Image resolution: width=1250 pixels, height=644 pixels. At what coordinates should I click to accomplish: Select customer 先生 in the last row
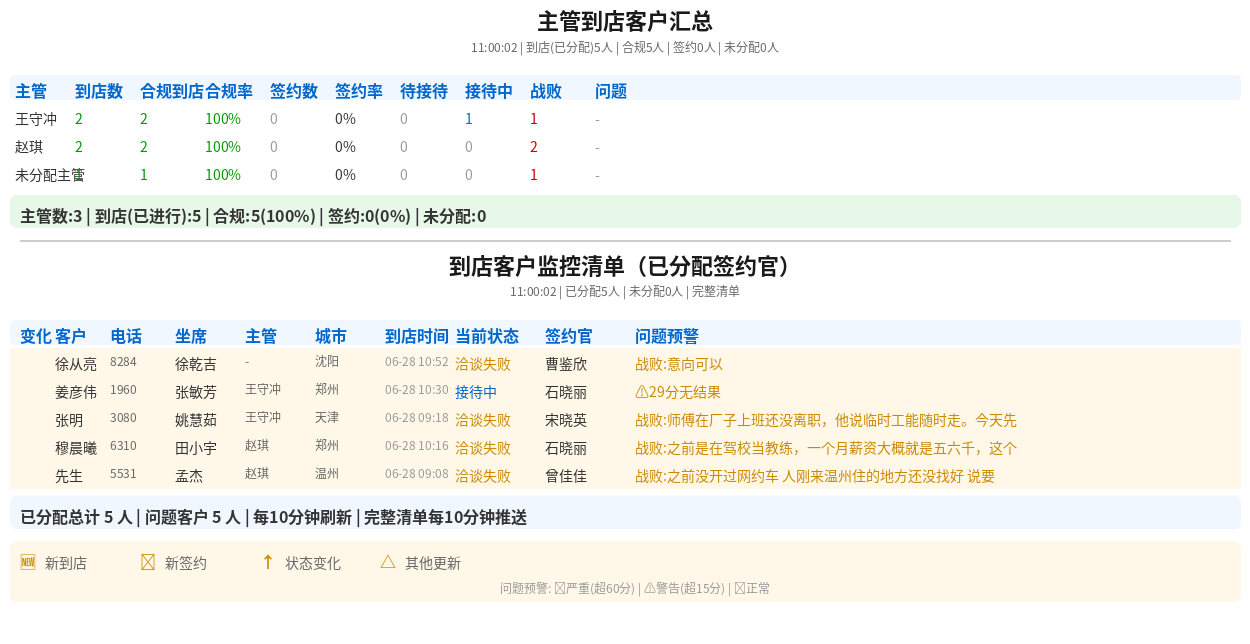(69, 476)
